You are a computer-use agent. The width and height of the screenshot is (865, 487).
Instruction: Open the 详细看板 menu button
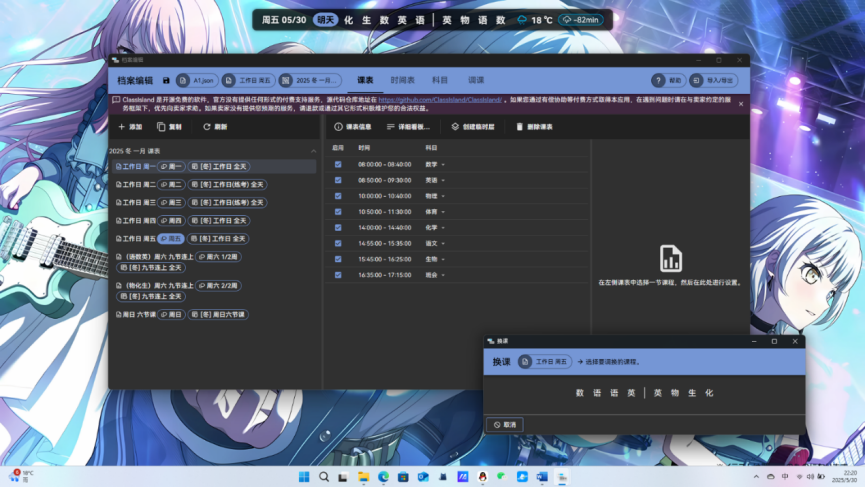pyautogui.click(x=408, y=127)
